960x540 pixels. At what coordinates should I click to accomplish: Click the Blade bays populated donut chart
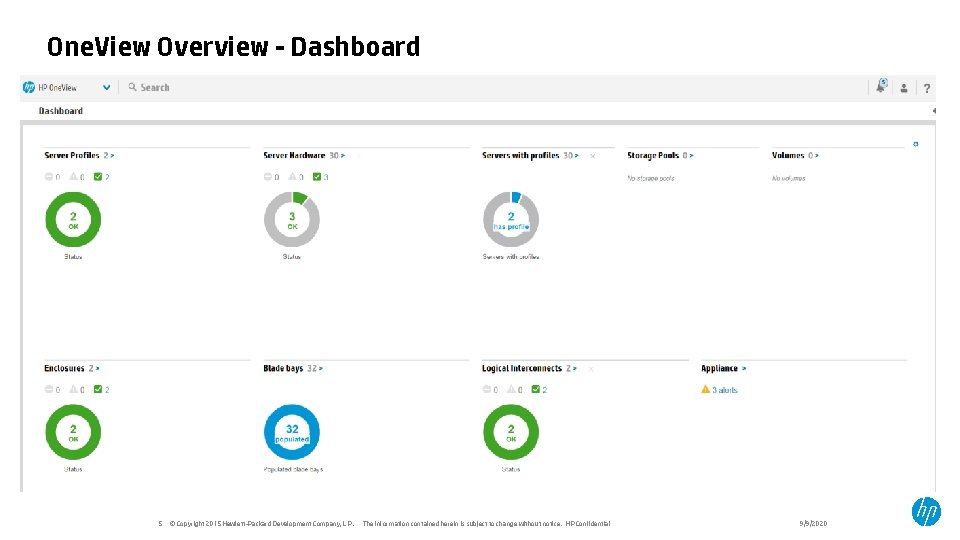point(292,432)
